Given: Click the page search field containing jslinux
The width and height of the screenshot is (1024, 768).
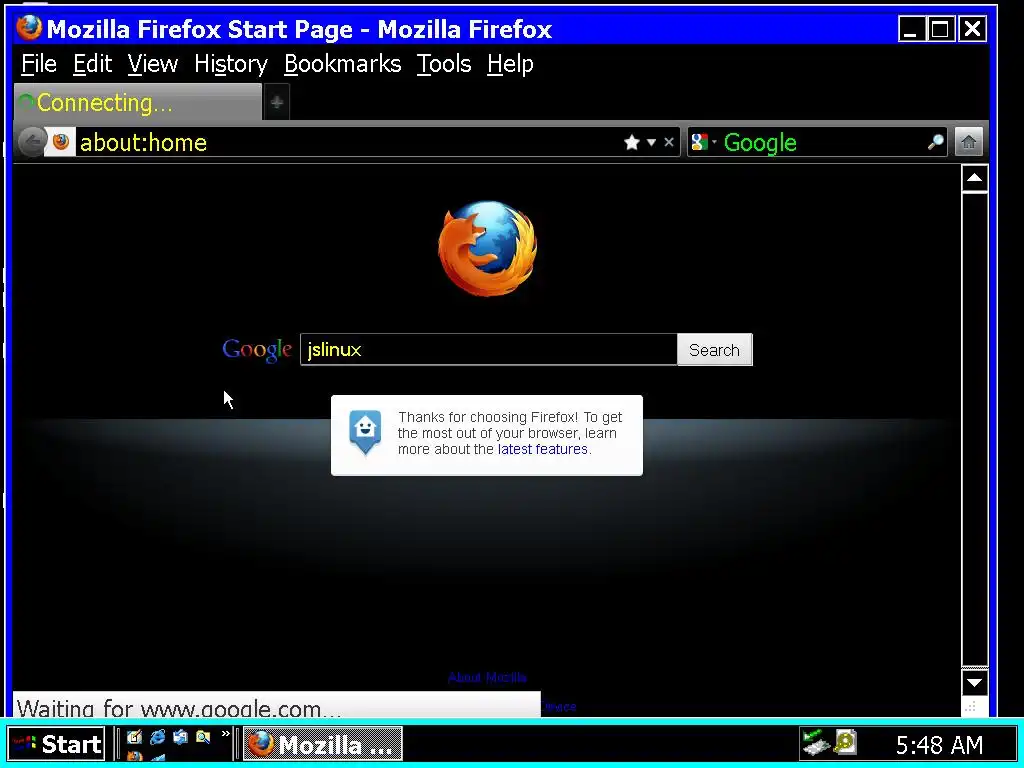Looking at the screenshot, I should click(x=488, y=349).
